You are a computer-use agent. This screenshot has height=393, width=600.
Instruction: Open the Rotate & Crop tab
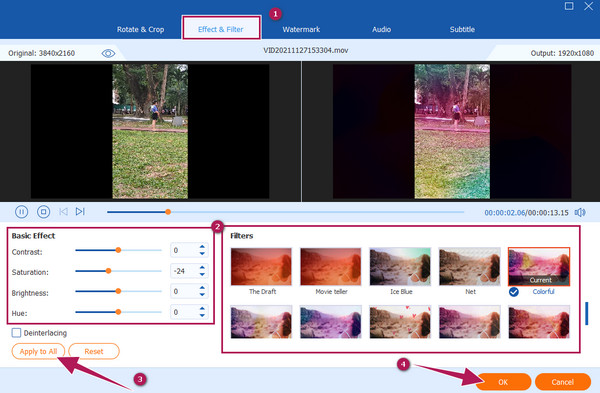tap(140, 29)
